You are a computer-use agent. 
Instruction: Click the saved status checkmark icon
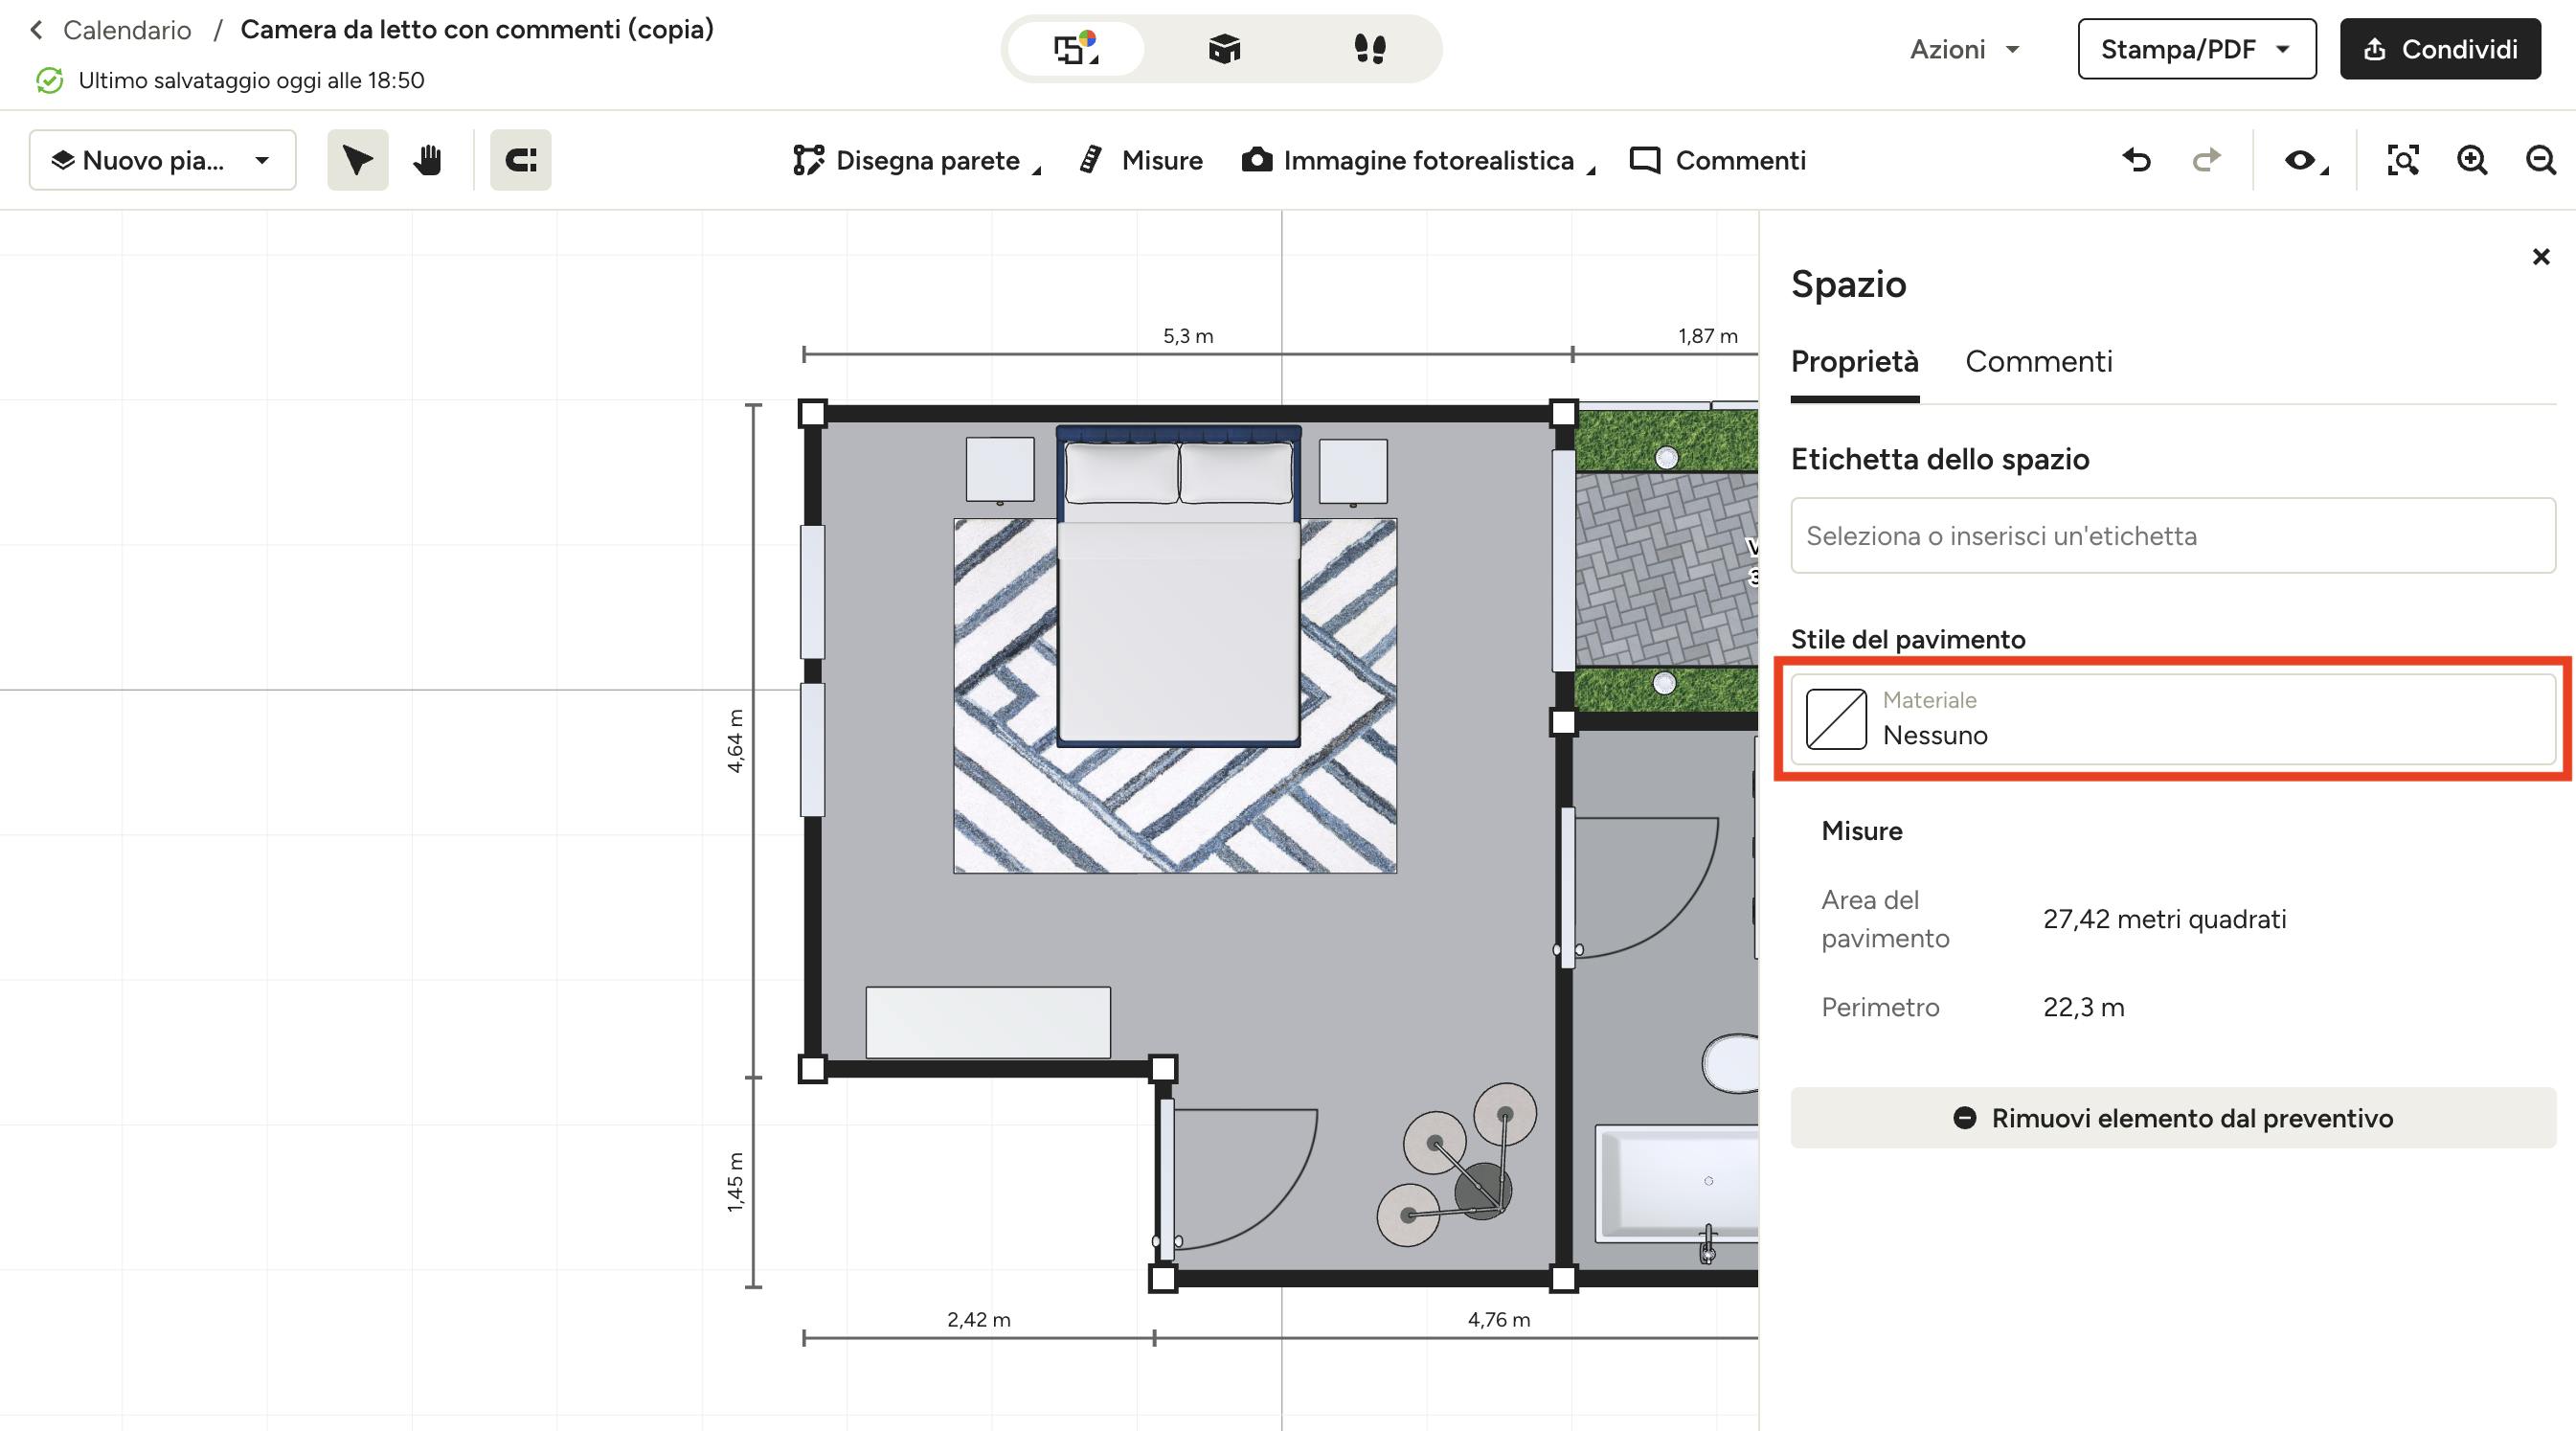(x=49, y=80)
